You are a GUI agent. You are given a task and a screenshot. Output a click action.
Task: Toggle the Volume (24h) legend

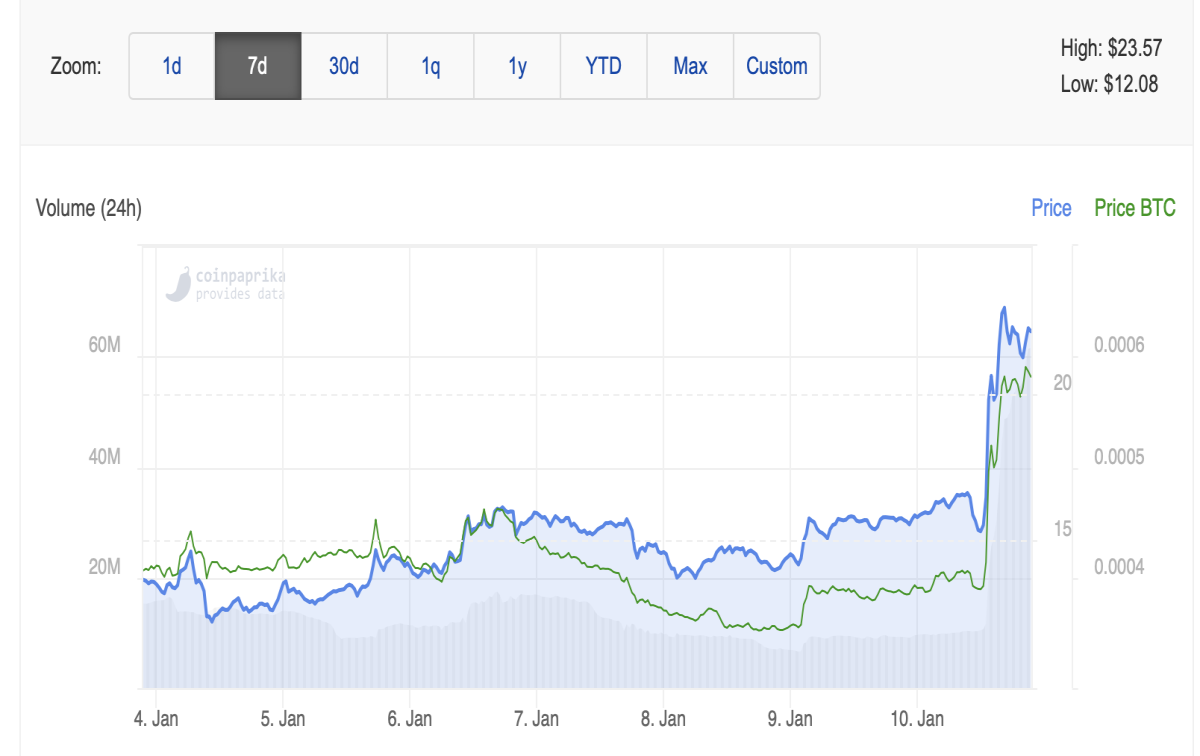(89, 209)
